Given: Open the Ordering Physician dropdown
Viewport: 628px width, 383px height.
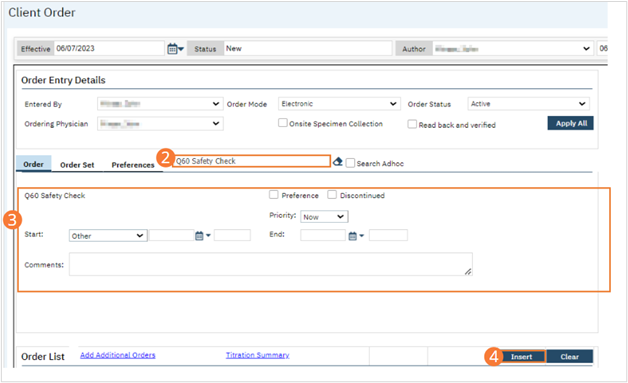Looking at the screenshot, I should [160, 123].
